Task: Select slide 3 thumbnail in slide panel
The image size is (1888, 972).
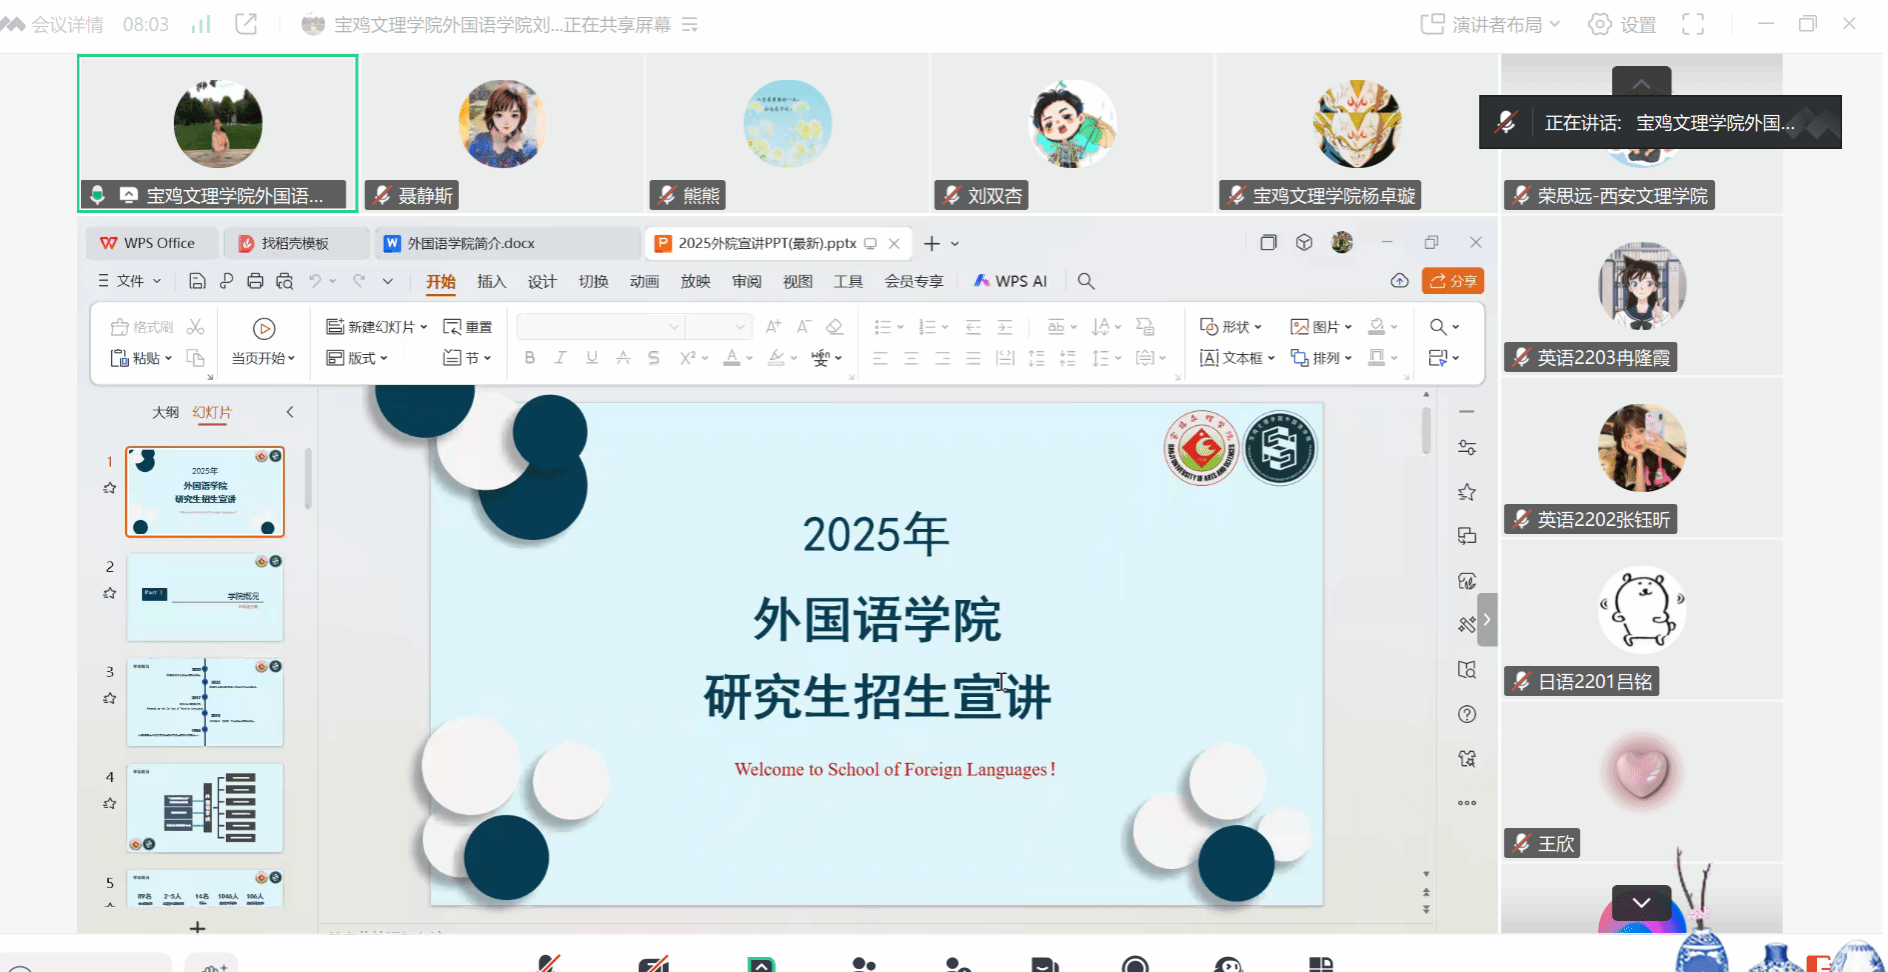Action: pyautogui.click(x=205, y=702)
